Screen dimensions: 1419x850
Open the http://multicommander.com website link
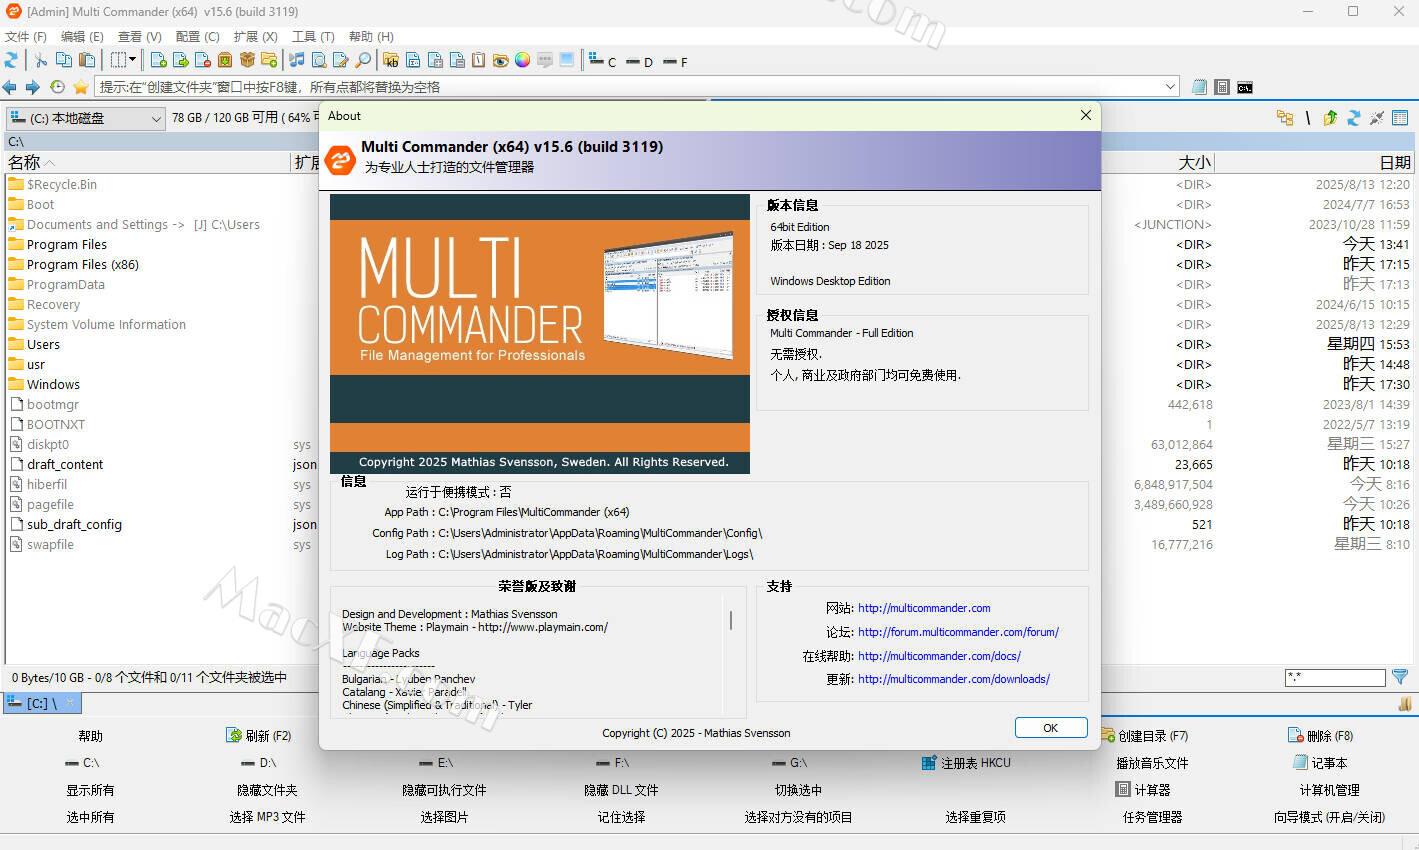pyautogui.click(x=924, y=608)
